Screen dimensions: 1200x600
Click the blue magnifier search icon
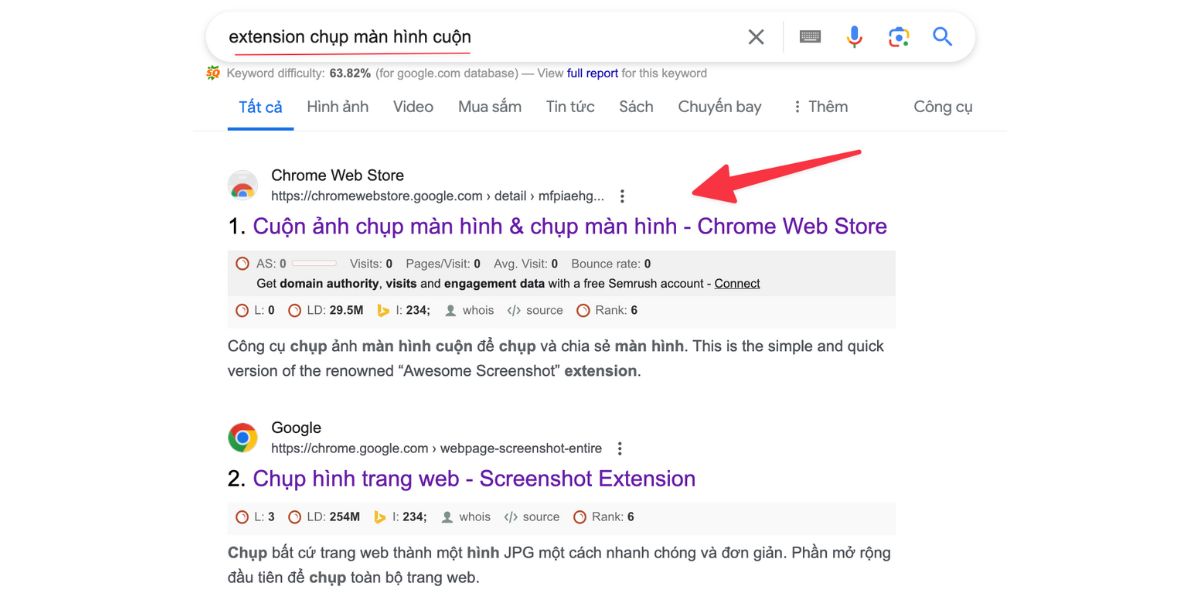pos(942,37)
